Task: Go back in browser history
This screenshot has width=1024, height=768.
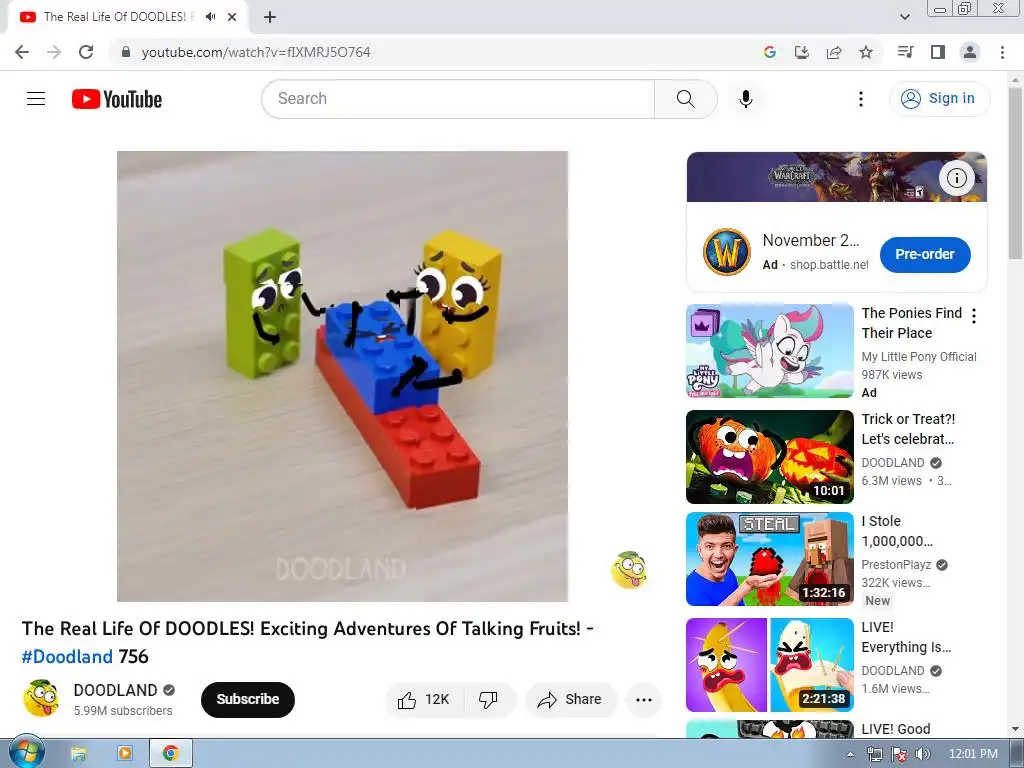Action: (x=22, y=52)
